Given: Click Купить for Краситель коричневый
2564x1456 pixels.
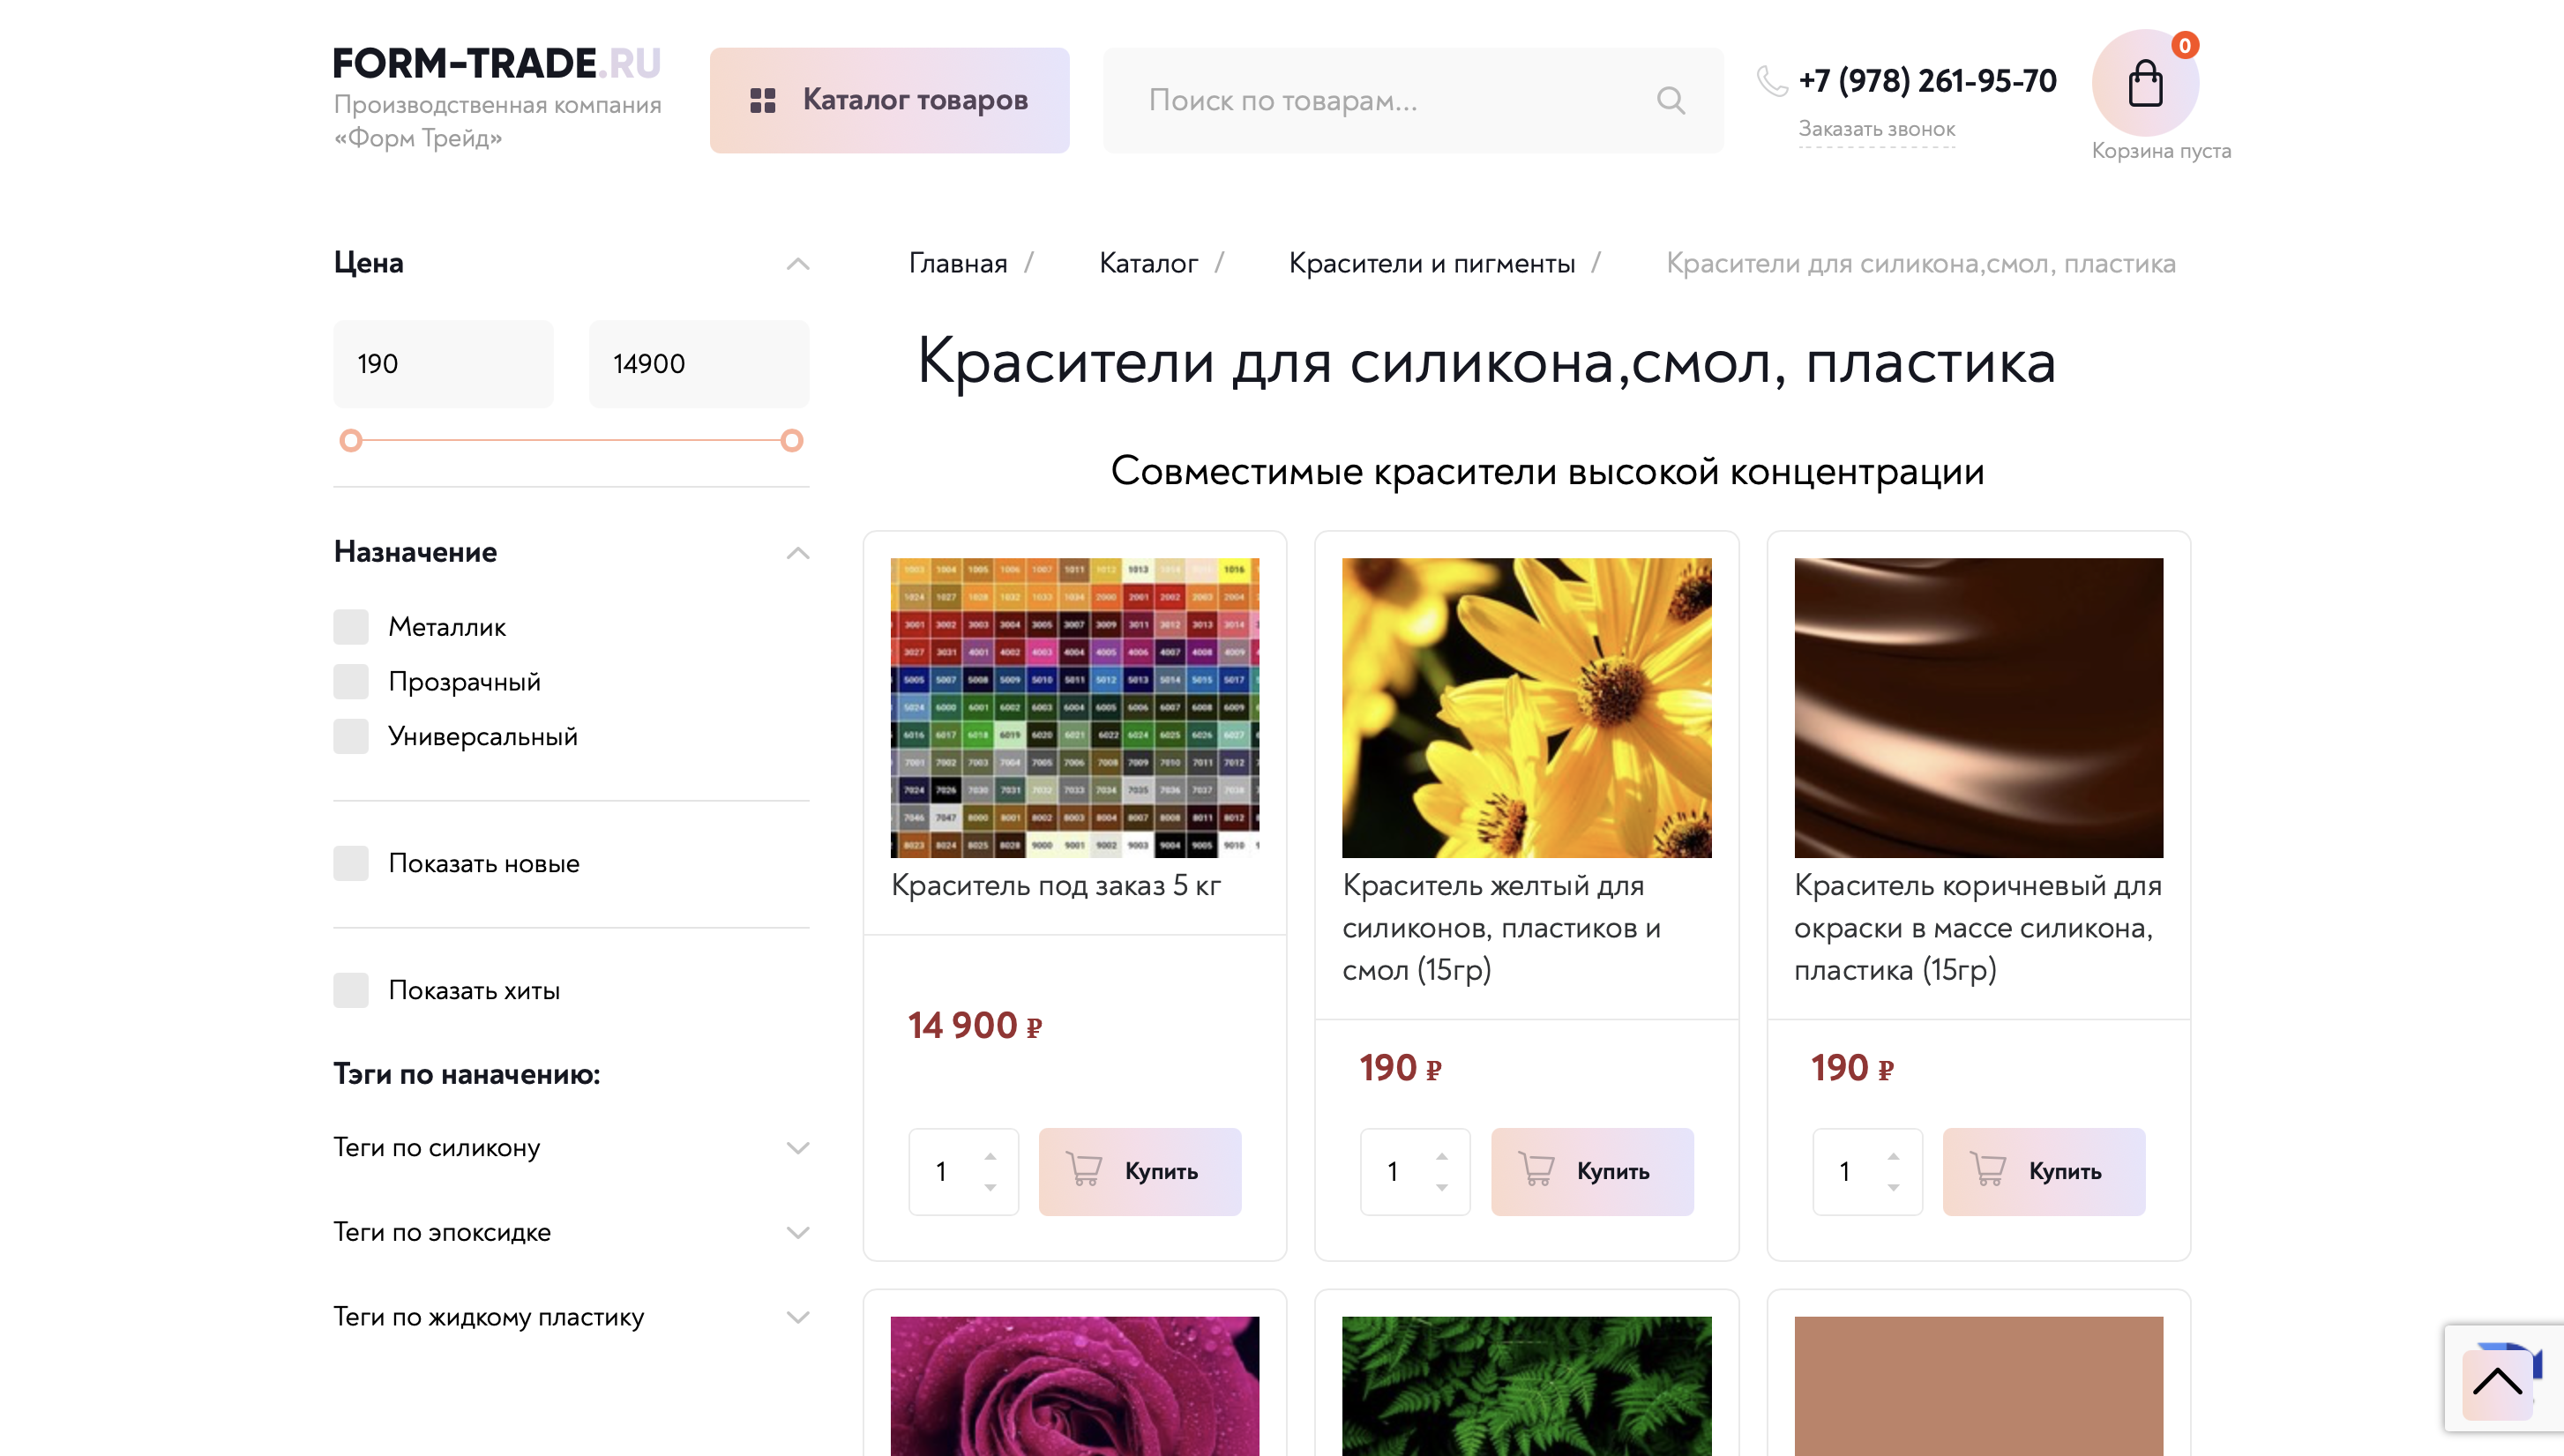Looking at the screenshot, I should 2044,1171.
